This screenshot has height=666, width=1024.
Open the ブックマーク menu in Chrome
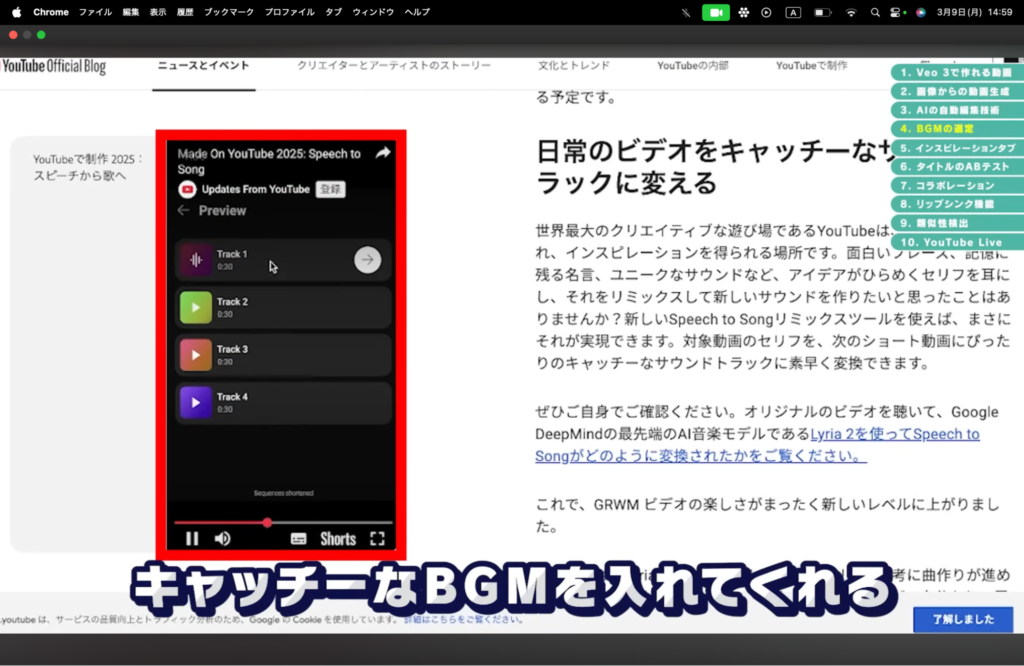tap(229, 12)
